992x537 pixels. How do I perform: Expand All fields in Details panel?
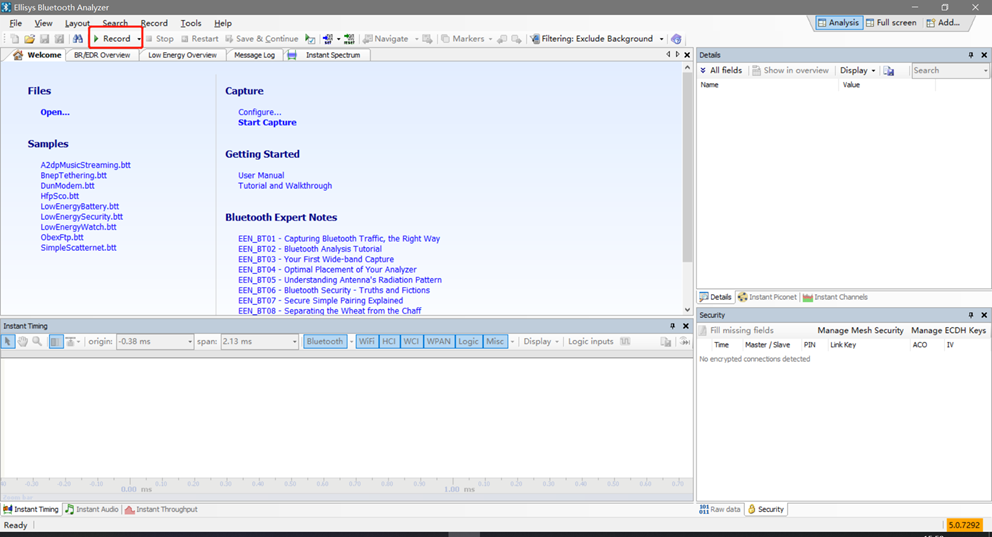721,70
